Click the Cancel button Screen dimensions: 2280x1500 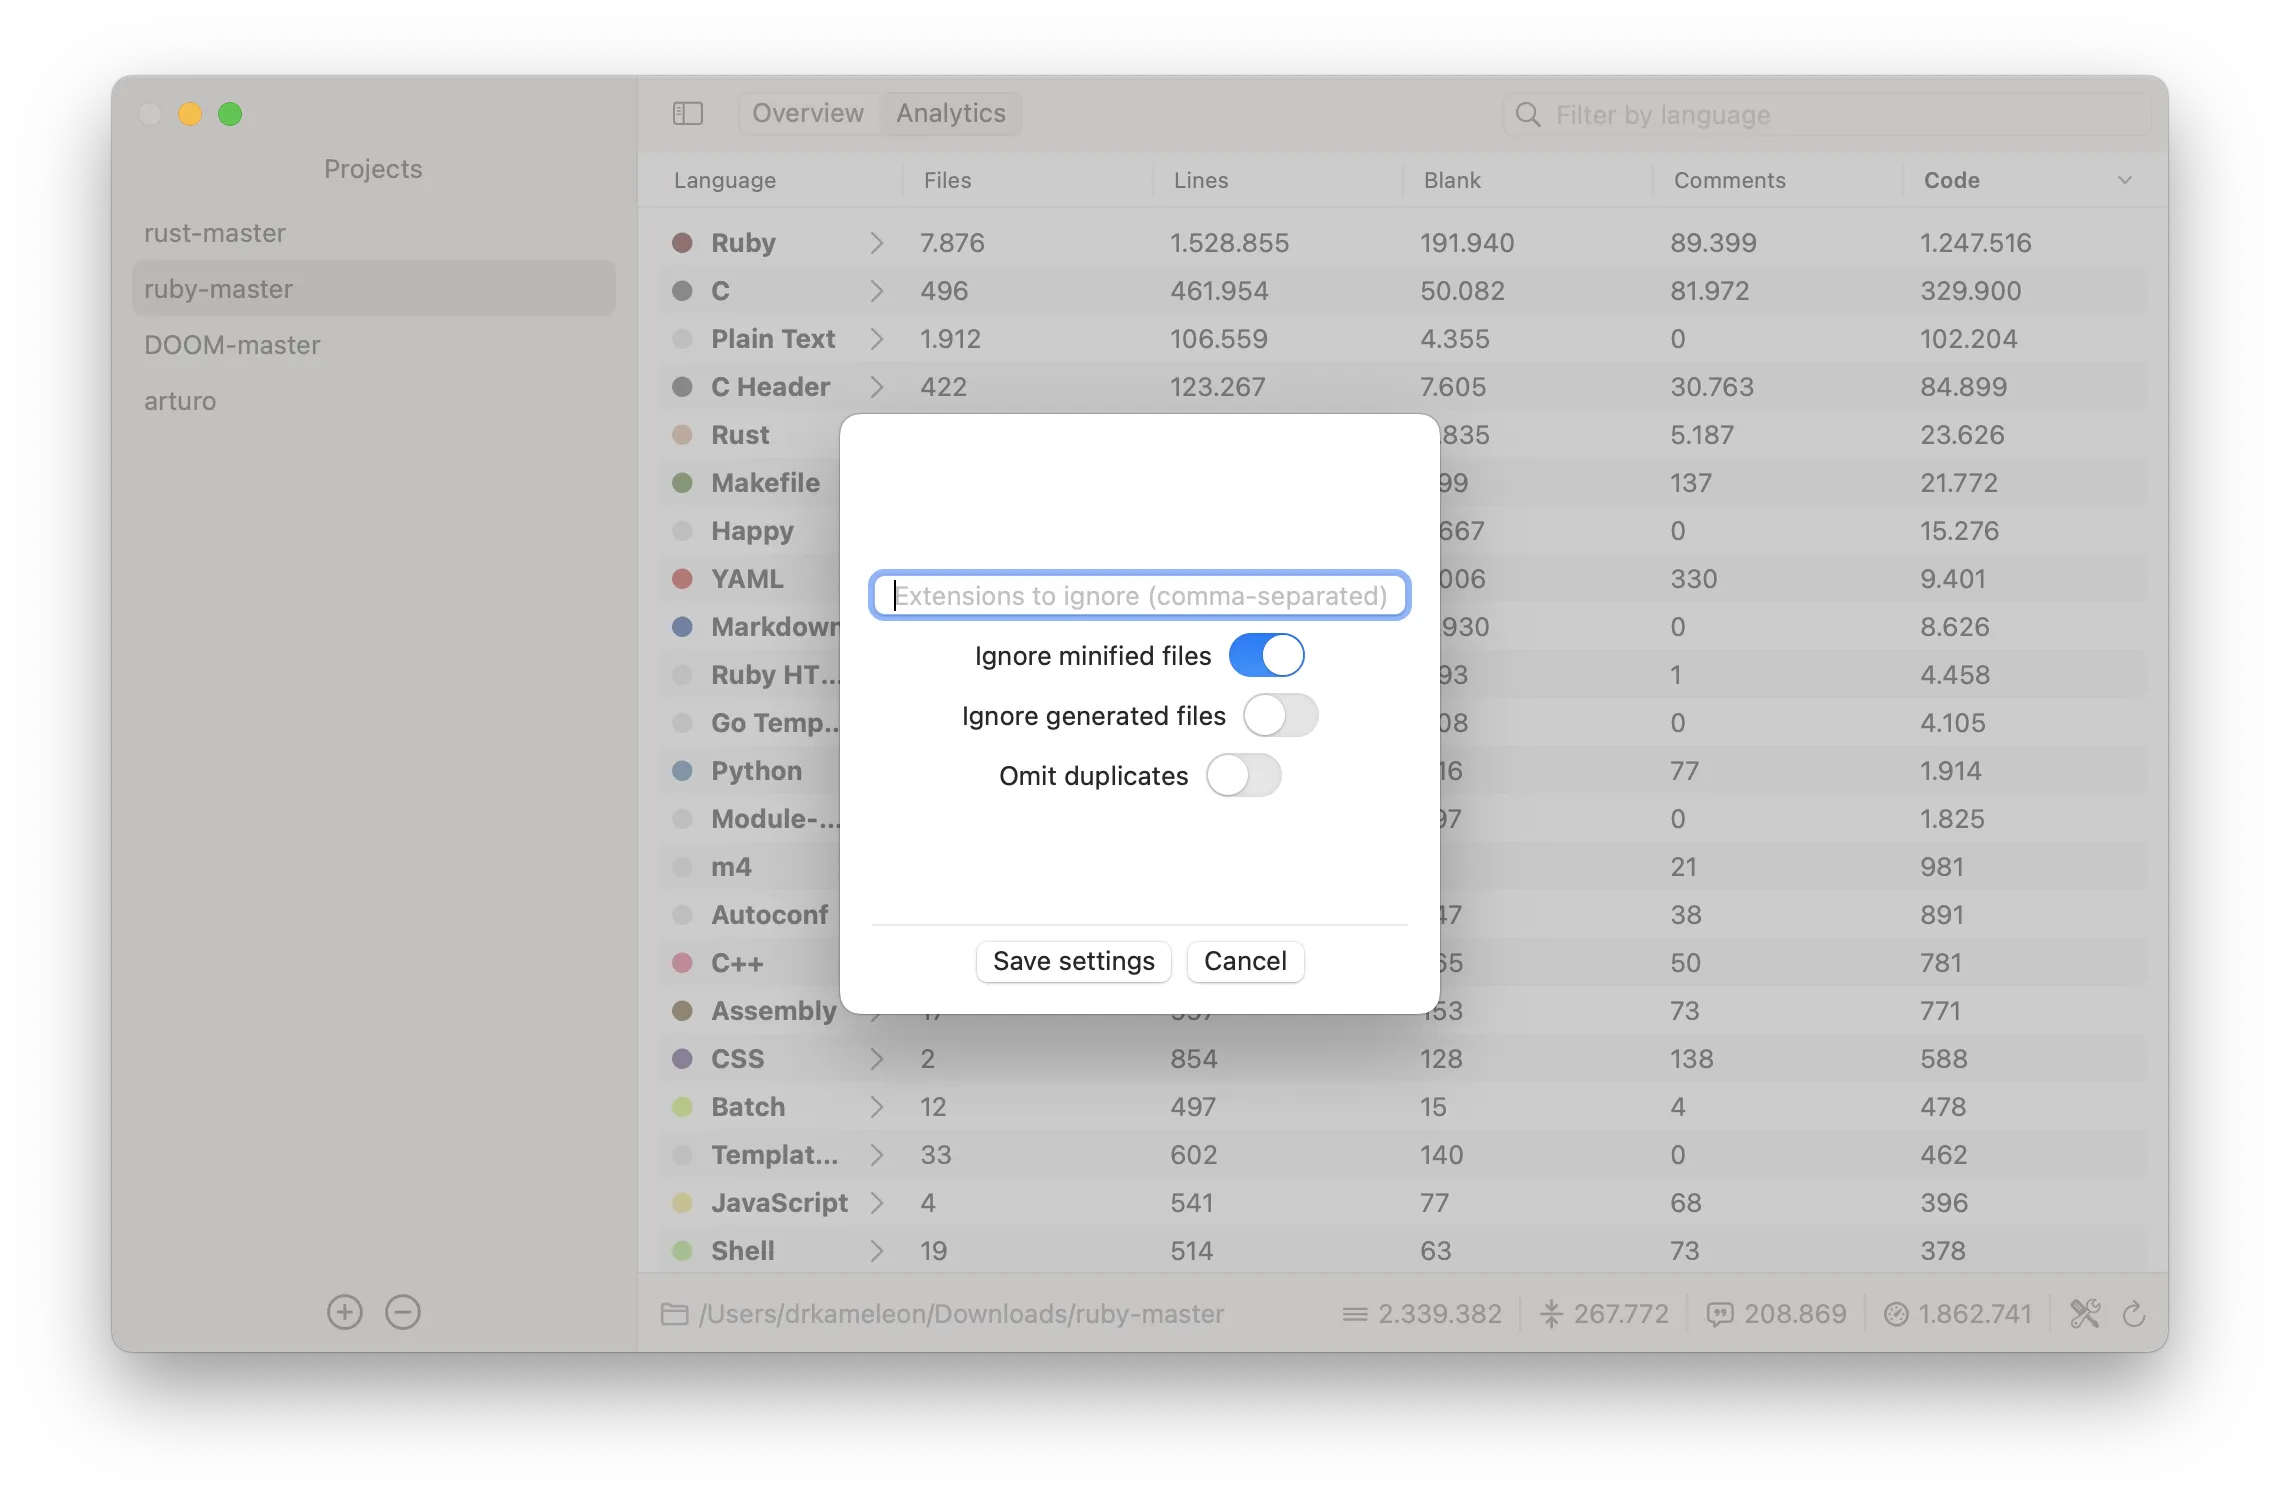1245,961
